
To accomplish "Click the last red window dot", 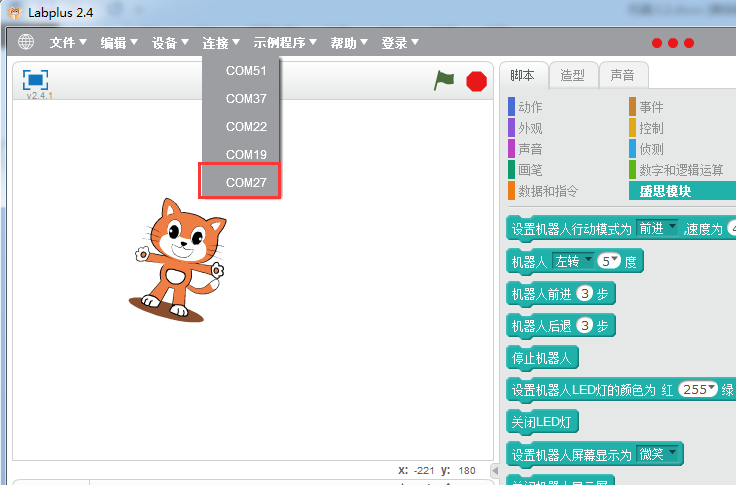I will [689, 43].
